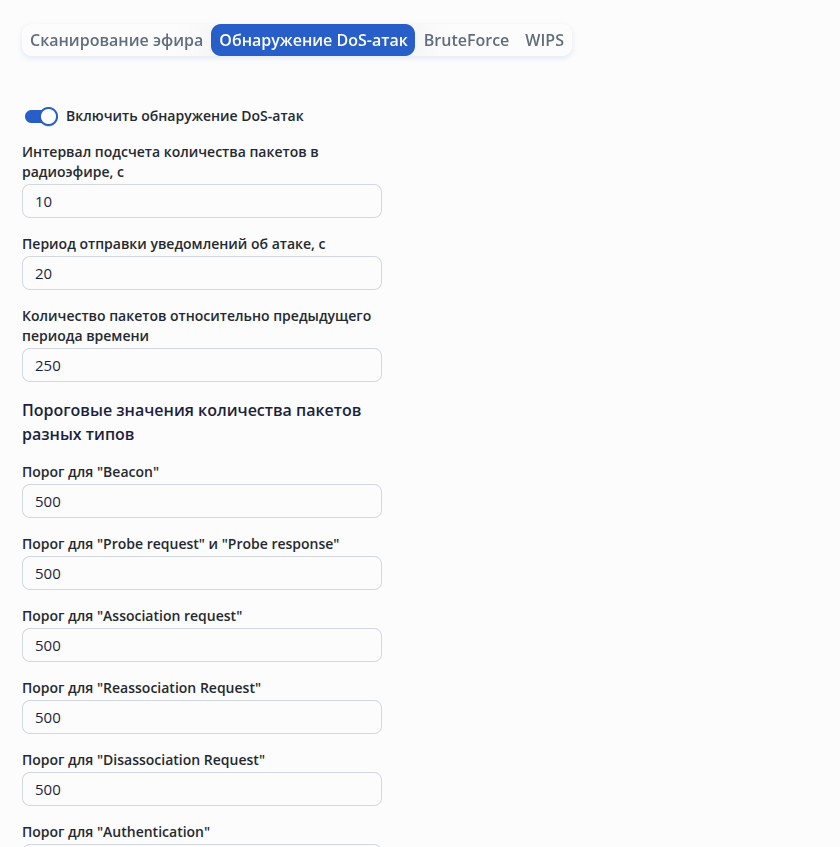840x847 pixels.
Task: Switch to the "Сканирование эфира" tab
Action: (116, 41)
